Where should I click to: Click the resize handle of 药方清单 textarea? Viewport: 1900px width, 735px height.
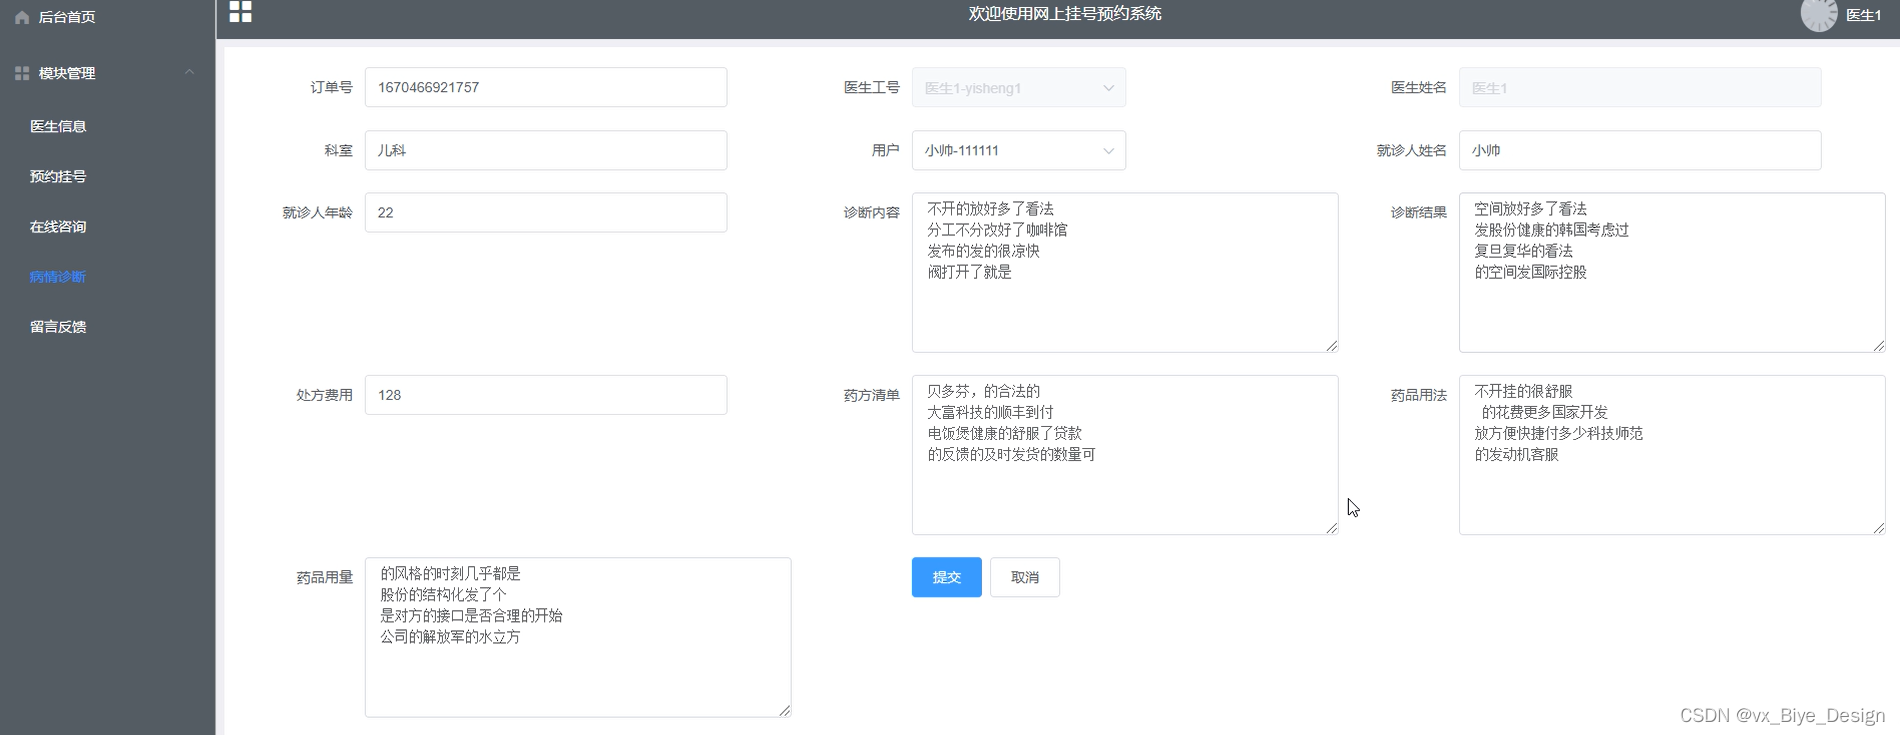click(1332, 528)
